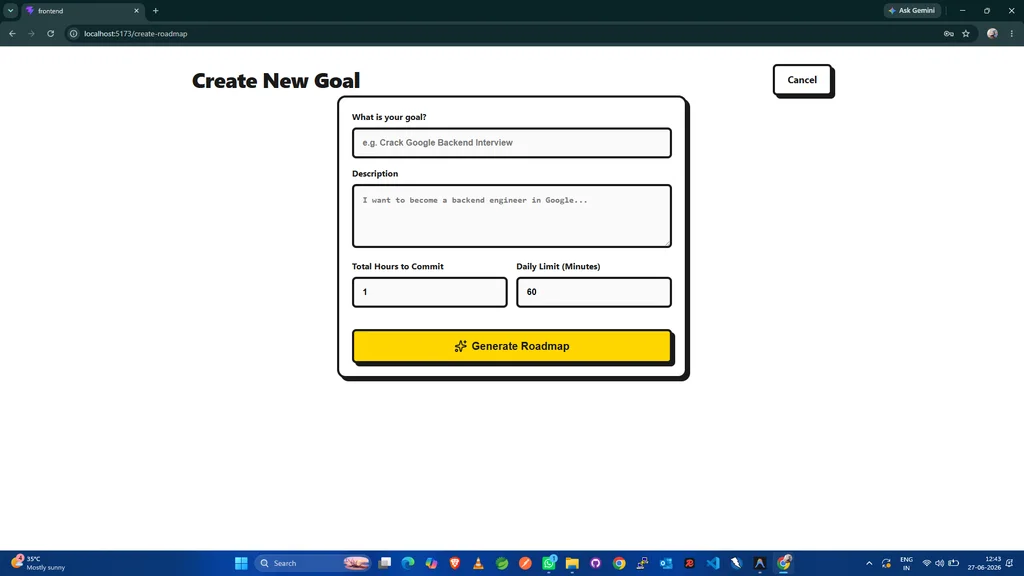The width and height of the screenshot is (1024, 576).
Task: Open the volume control in the tray
Action: [940, 564]
